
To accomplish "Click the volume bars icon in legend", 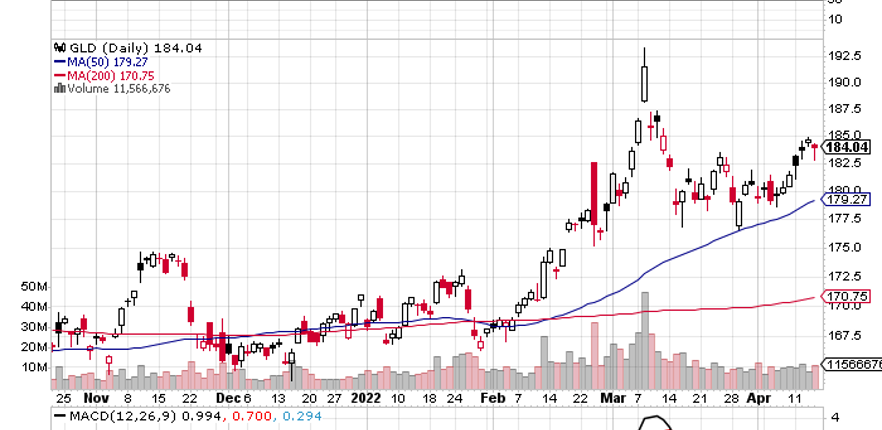I will [60, 89].
